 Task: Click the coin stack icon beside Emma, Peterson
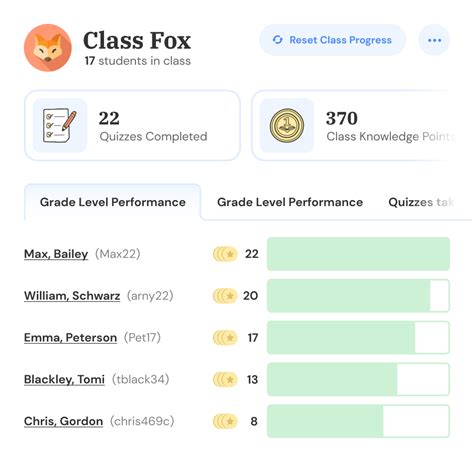[225, 338]
